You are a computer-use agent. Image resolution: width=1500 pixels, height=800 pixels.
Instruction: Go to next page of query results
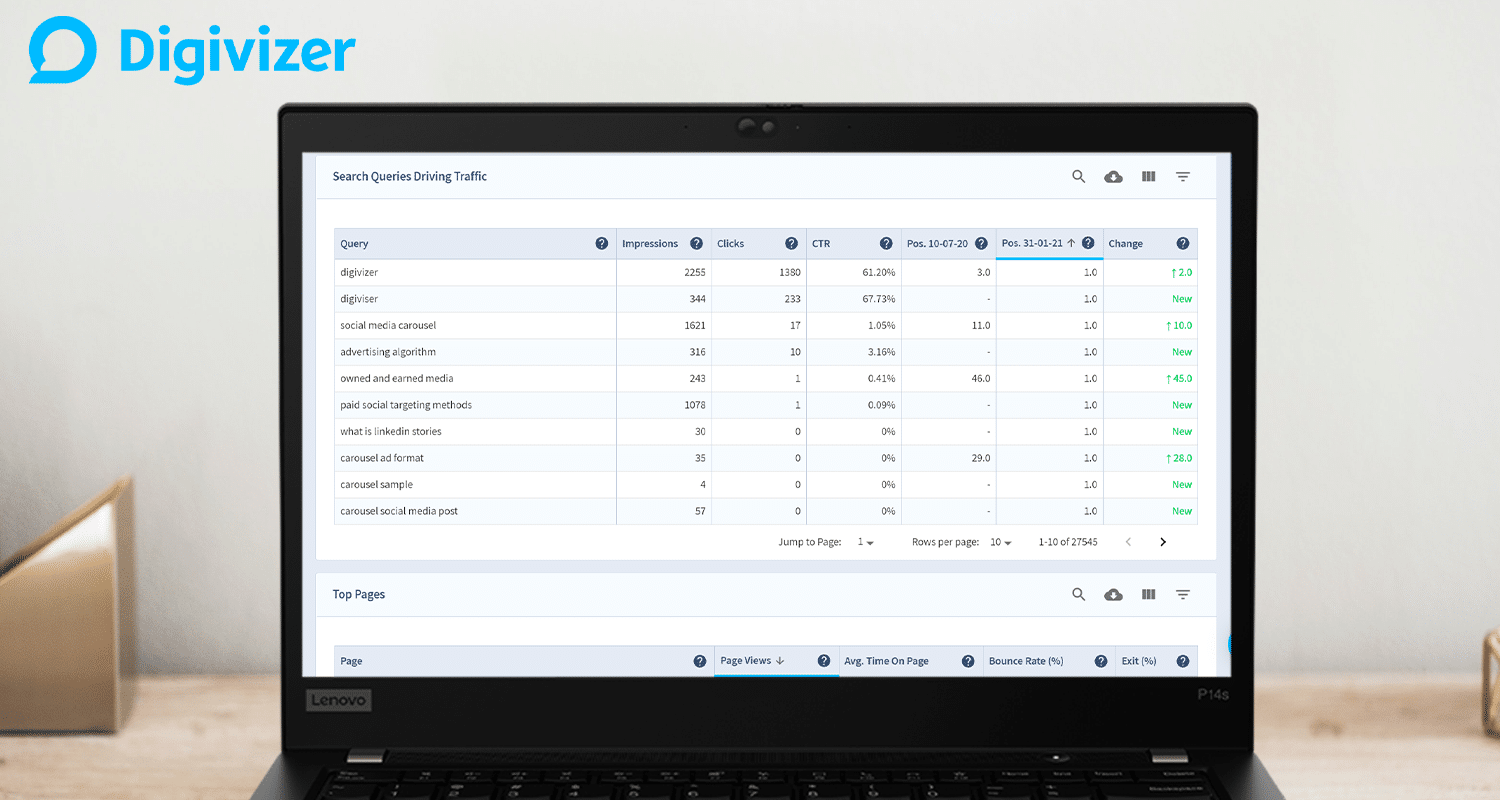(x=1163, y=542)
